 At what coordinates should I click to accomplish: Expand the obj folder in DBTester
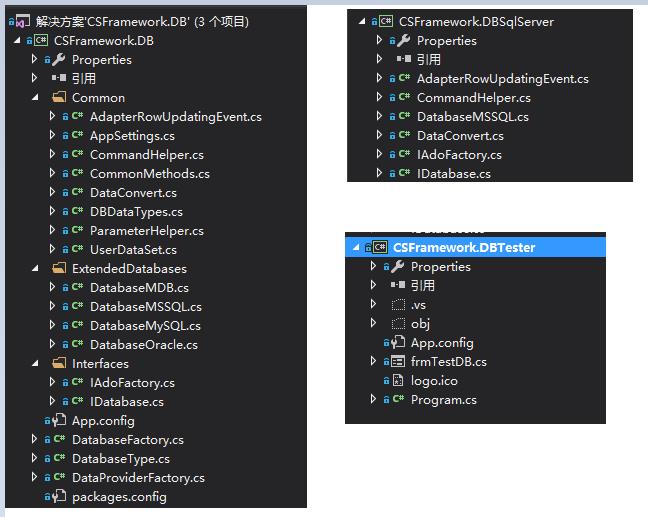click(374, 323)
